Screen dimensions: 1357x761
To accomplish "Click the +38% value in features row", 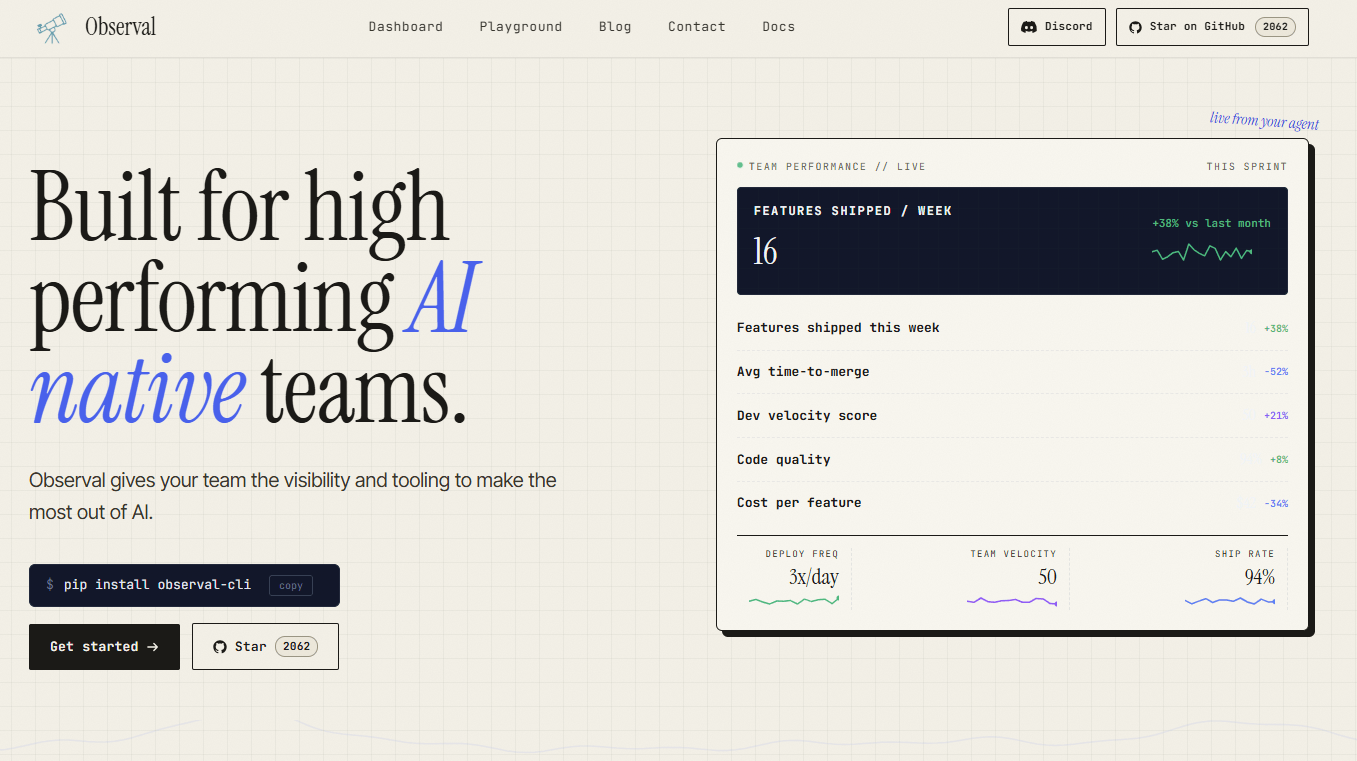I will click(1275, 329).
